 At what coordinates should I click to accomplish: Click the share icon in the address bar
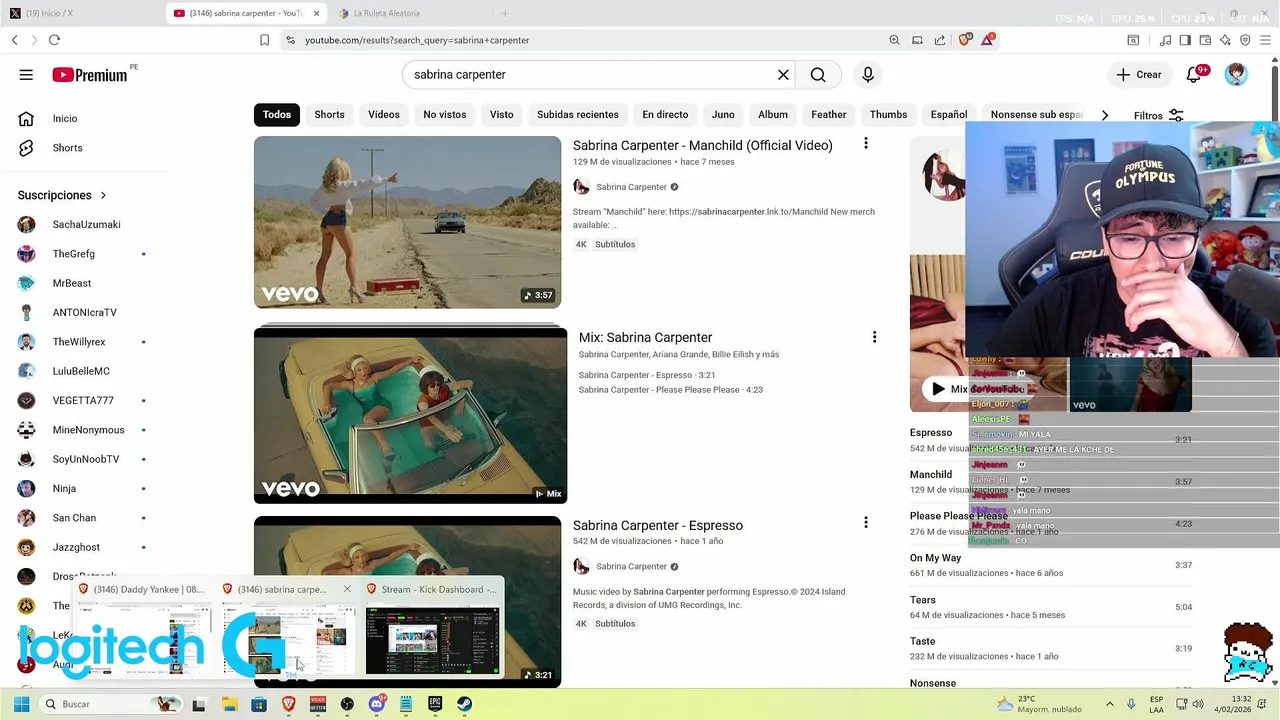(940, 40)
